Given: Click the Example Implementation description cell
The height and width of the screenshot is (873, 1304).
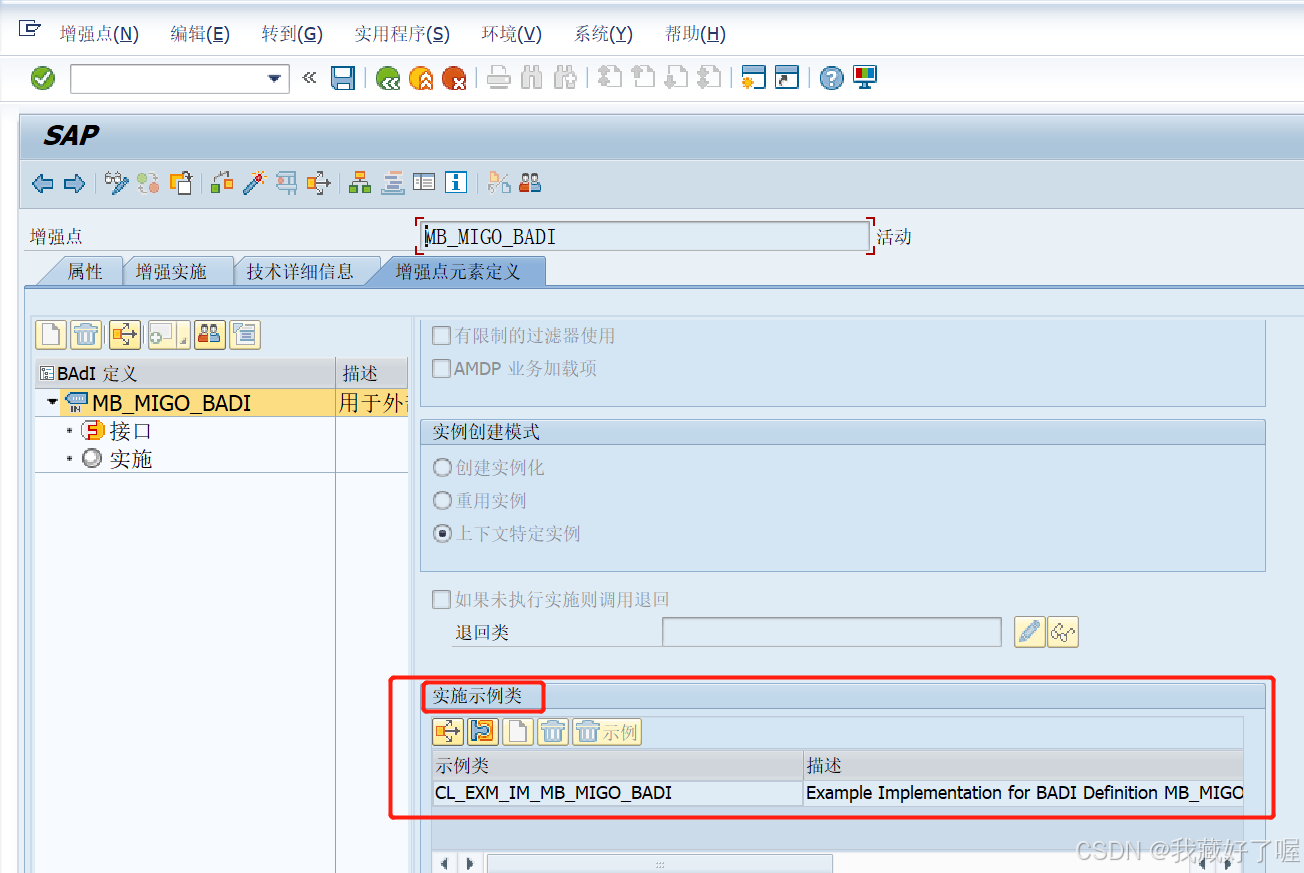Looking at the screenshot, I should (1024, 793).
